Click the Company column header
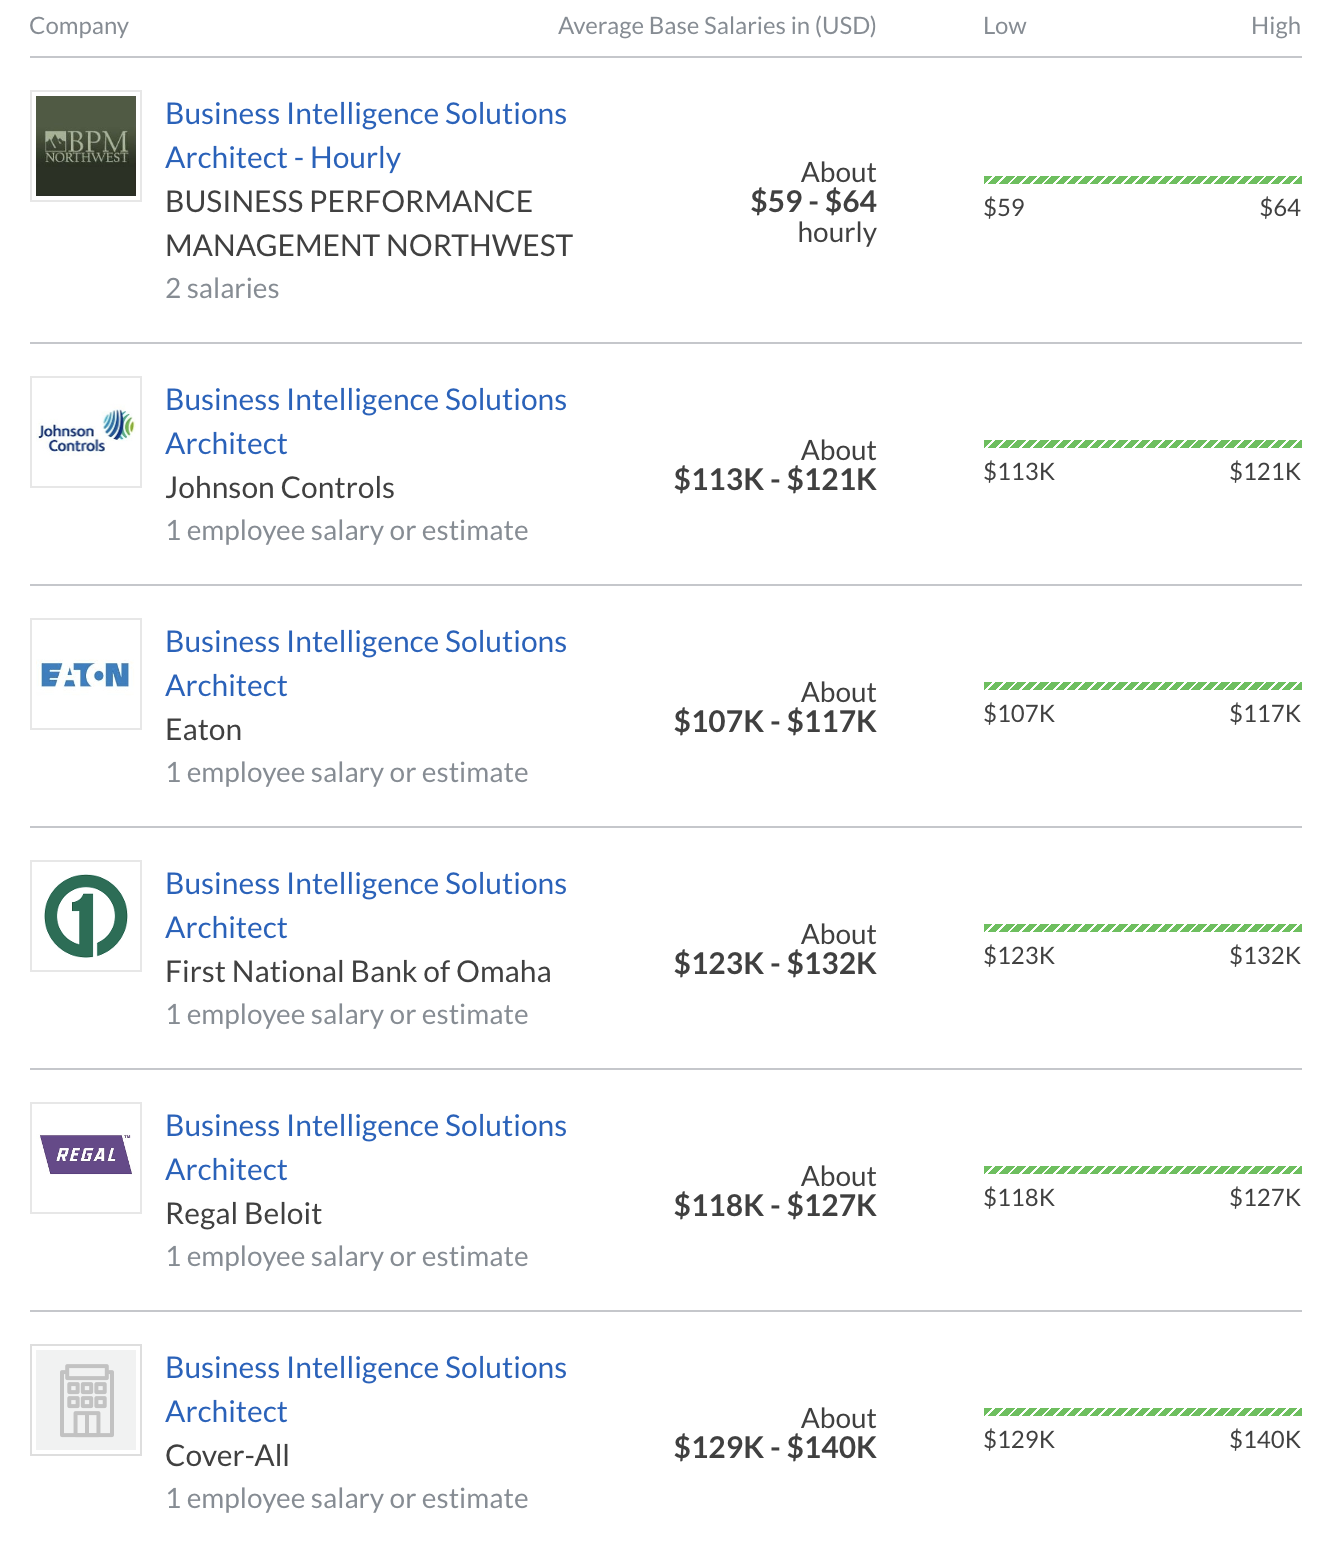Viewport: 1338px width, 1544px height. [x=79, y=26]
